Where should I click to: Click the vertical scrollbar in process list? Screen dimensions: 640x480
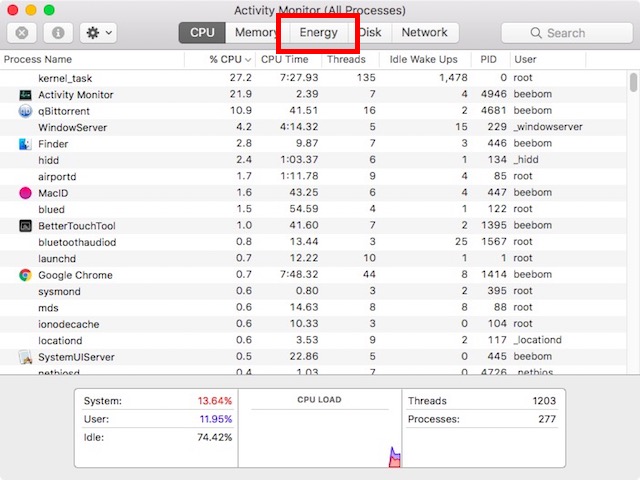(633, 82)
